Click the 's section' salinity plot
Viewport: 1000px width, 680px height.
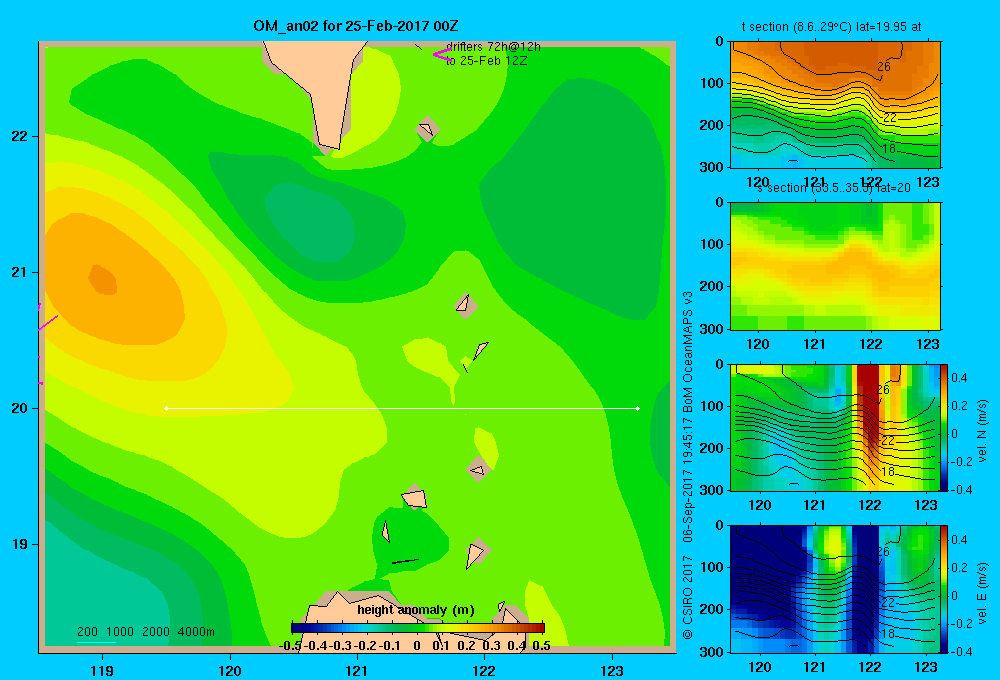pyautogui.click(x=835, y=266)
